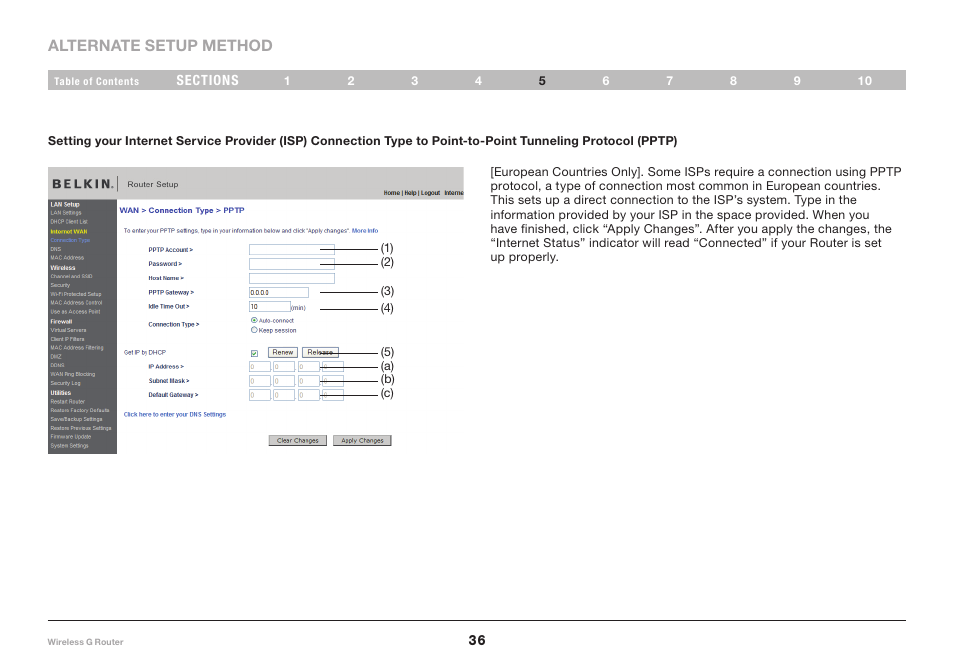Click the Clear Changes button
This screenshot has width=954, height=668.
tap(298, 440)
